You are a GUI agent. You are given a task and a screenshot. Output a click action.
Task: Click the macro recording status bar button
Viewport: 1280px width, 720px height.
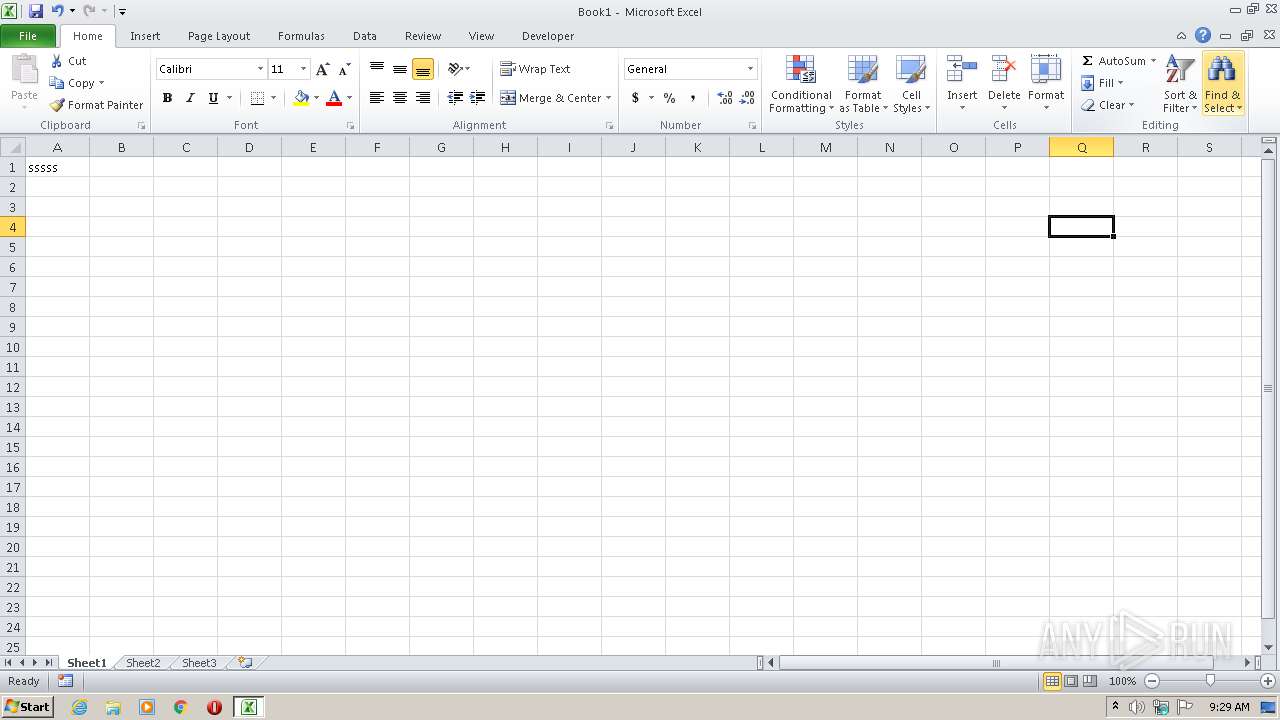pos(65,681)
